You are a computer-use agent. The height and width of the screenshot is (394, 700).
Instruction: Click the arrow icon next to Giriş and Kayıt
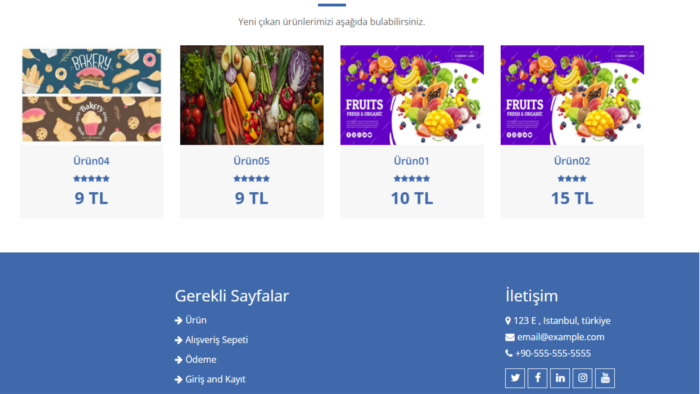click(x=179, y=379)
